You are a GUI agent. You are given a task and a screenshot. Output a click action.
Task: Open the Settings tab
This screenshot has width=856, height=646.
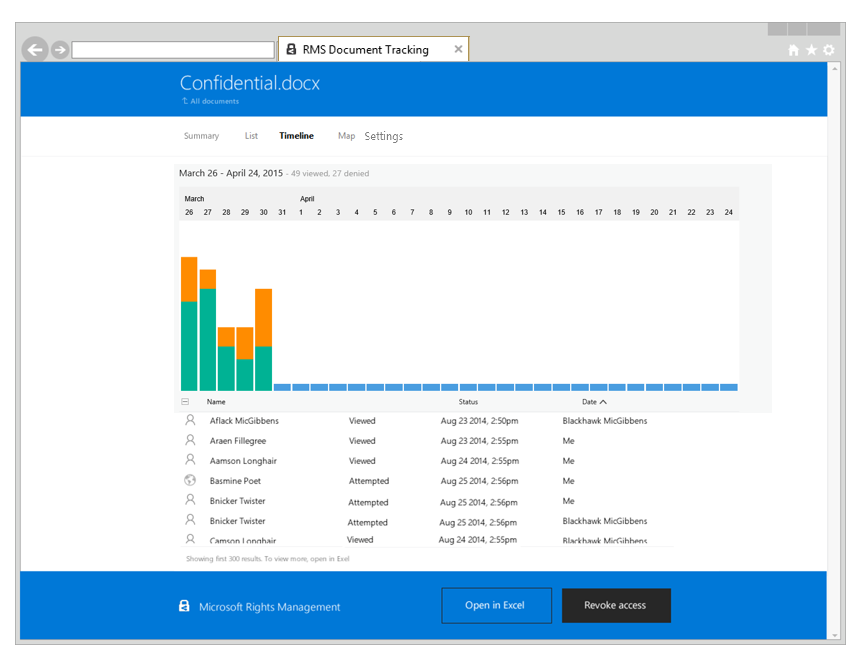coord(384,136)
